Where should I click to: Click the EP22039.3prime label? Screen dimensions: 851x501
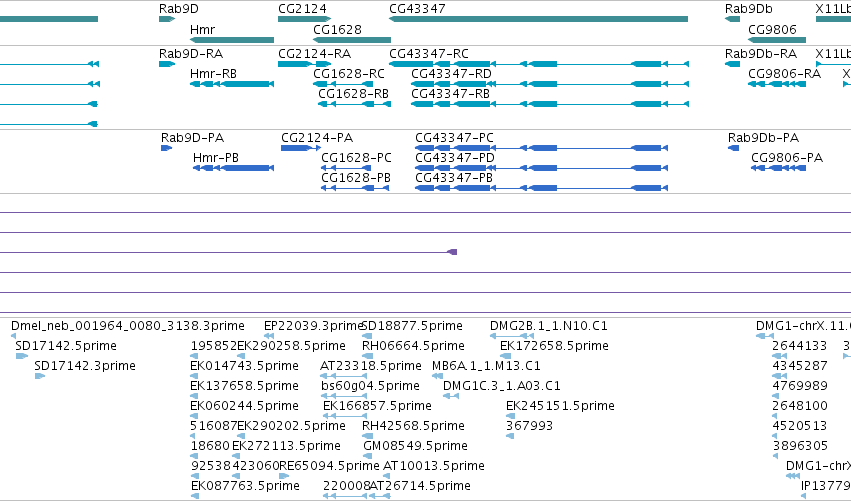pyautogui.click(x=313, y=326)
